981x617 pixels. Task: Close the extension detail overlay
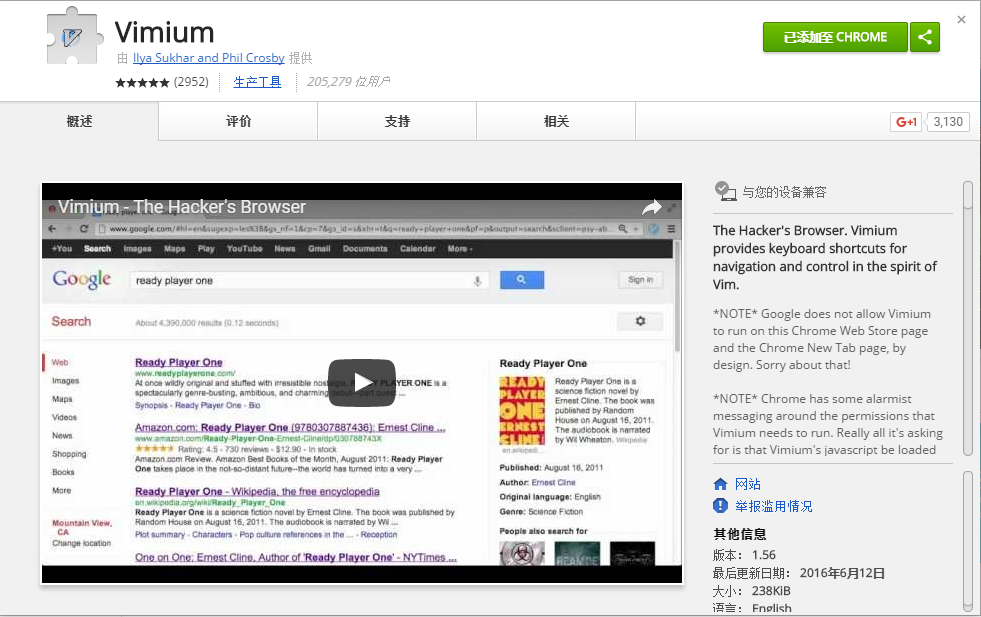coord(962,20)
